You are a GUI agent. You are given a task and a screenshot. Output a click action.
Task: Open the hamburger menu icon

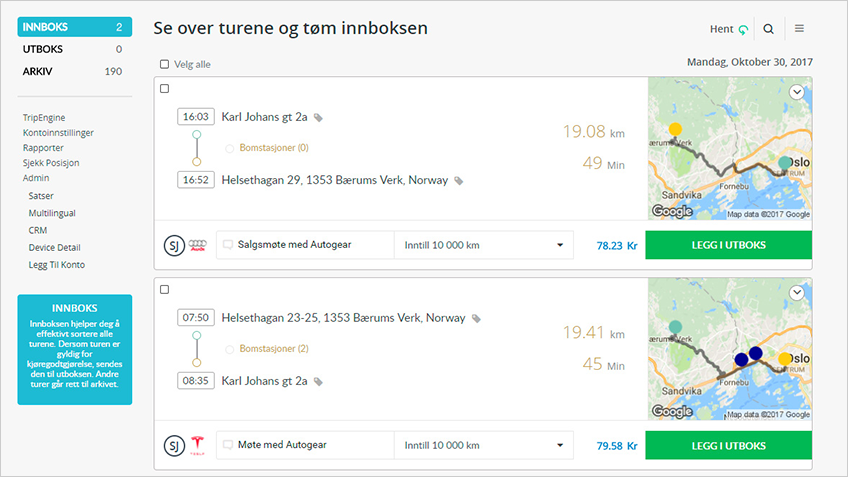[x=799, y=30]
